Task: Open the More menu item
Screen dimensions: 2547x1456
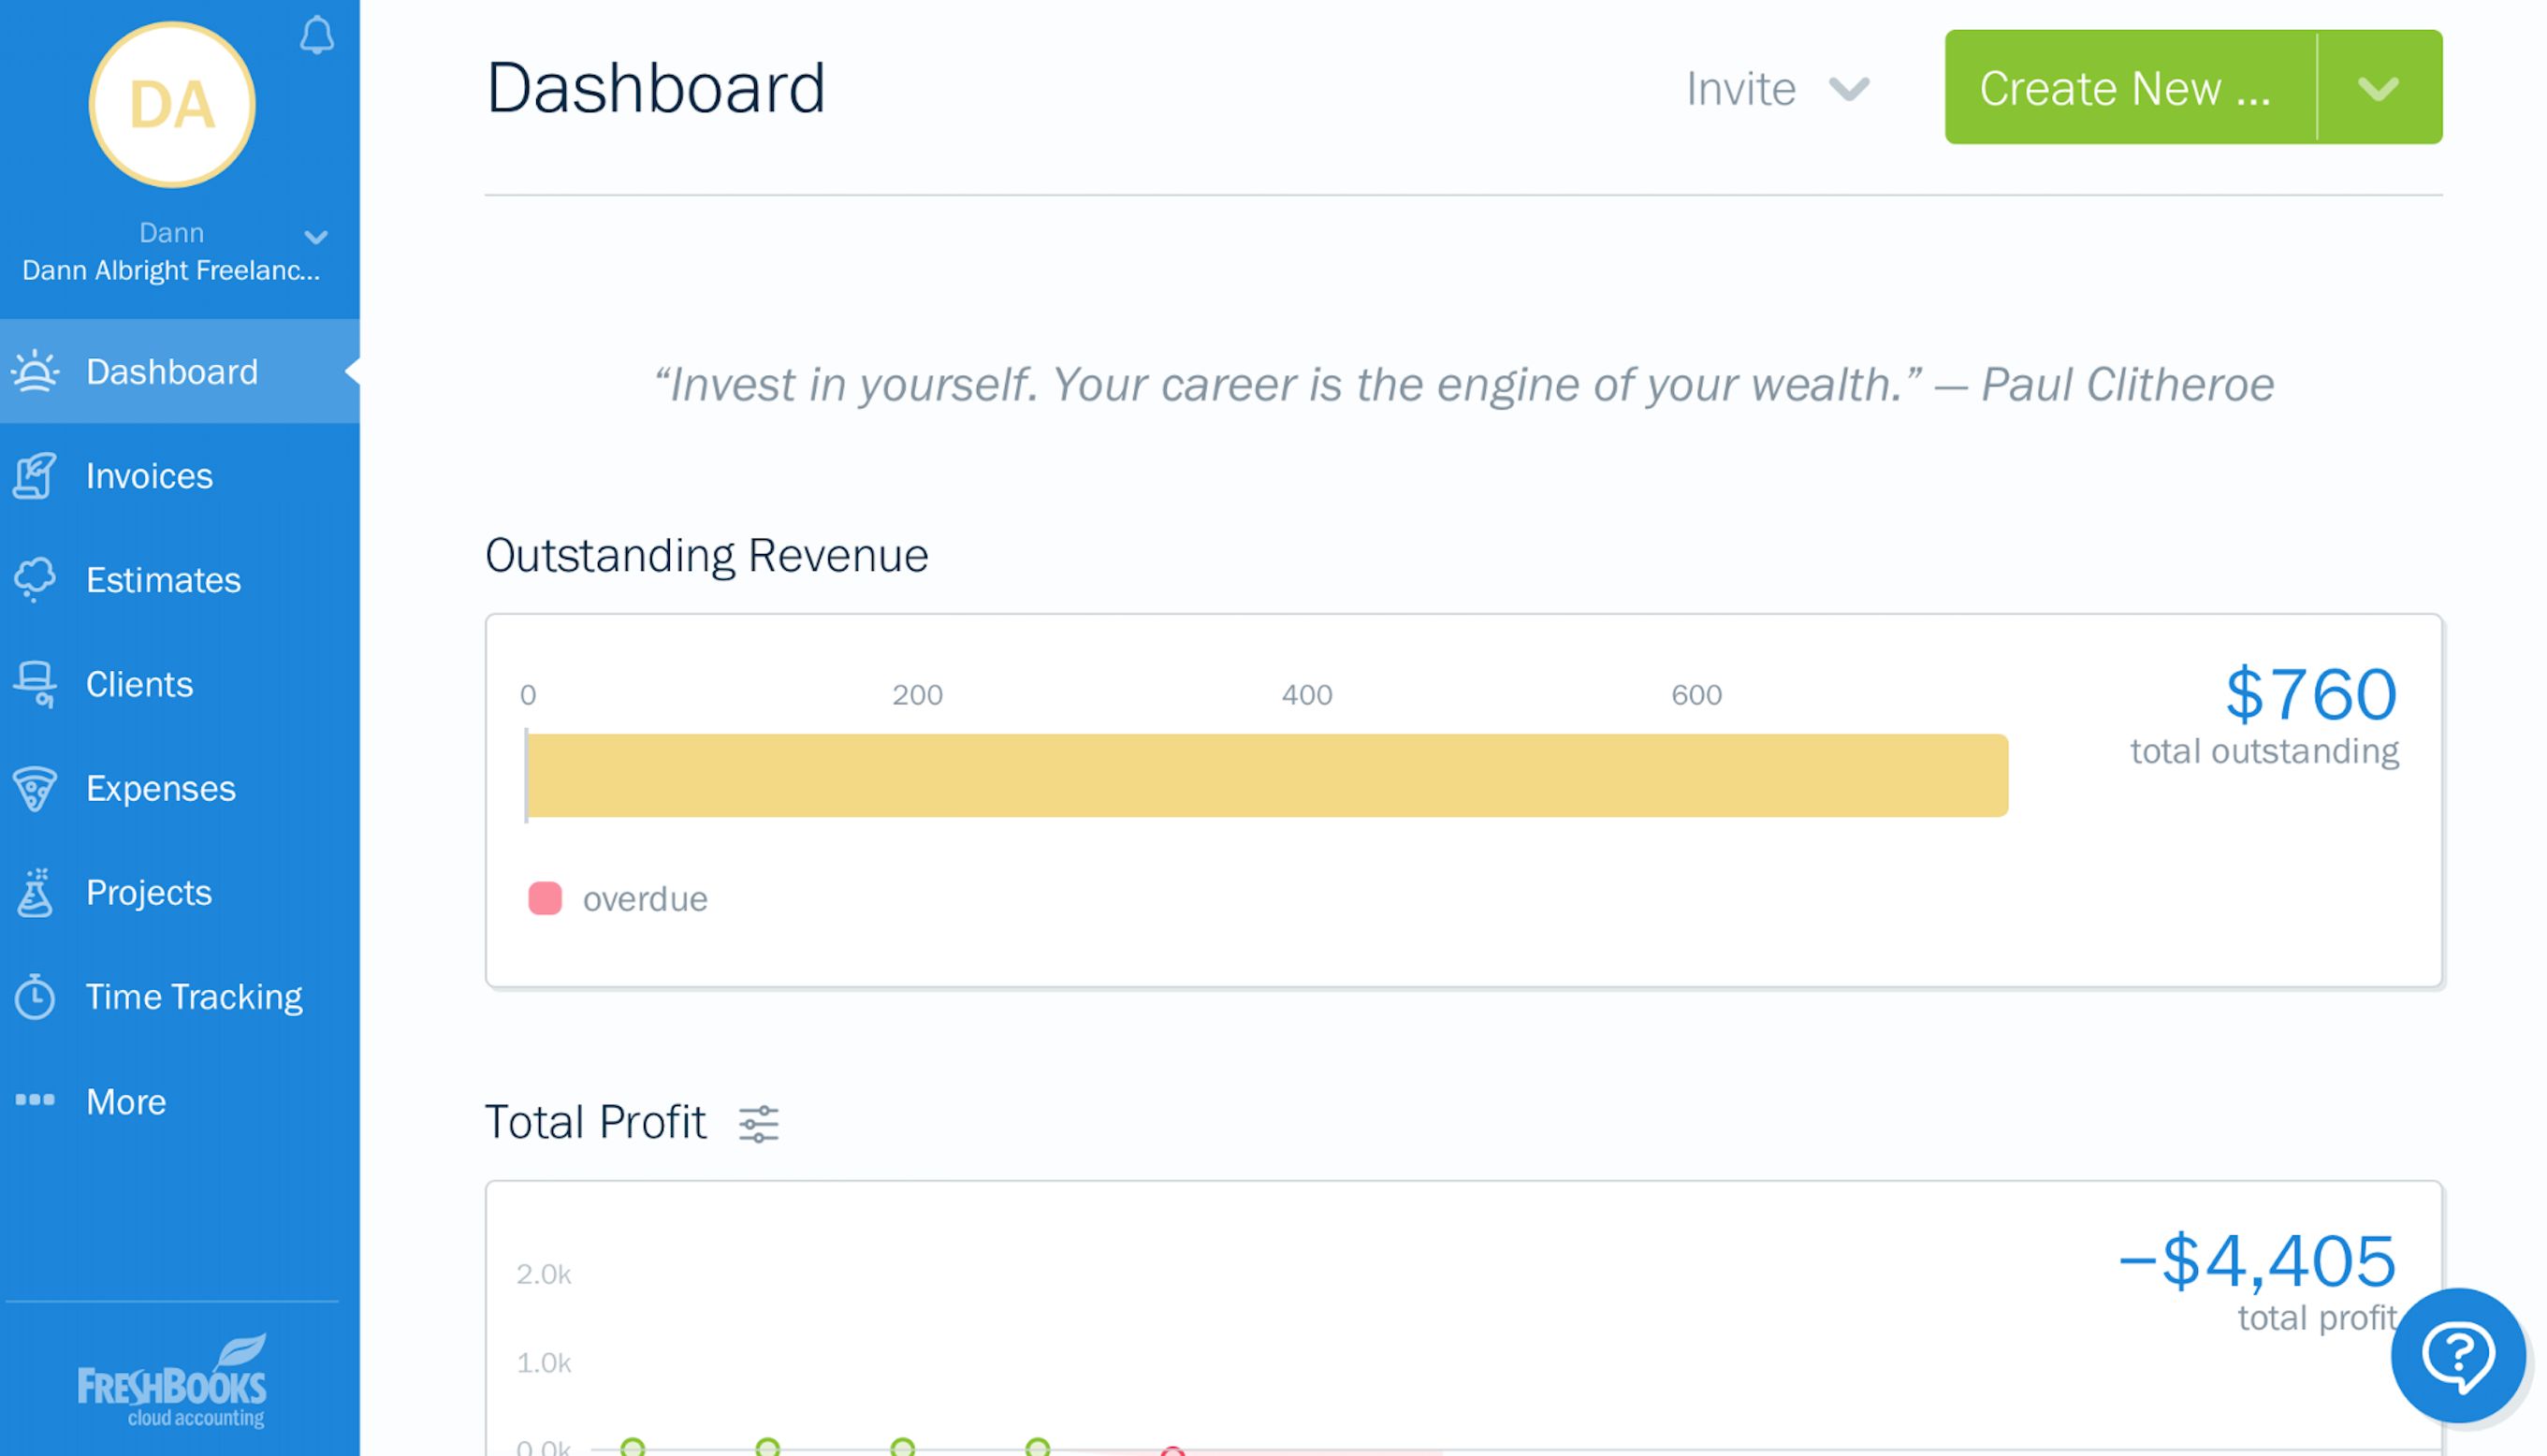Action: click(x=126, y=1101)
